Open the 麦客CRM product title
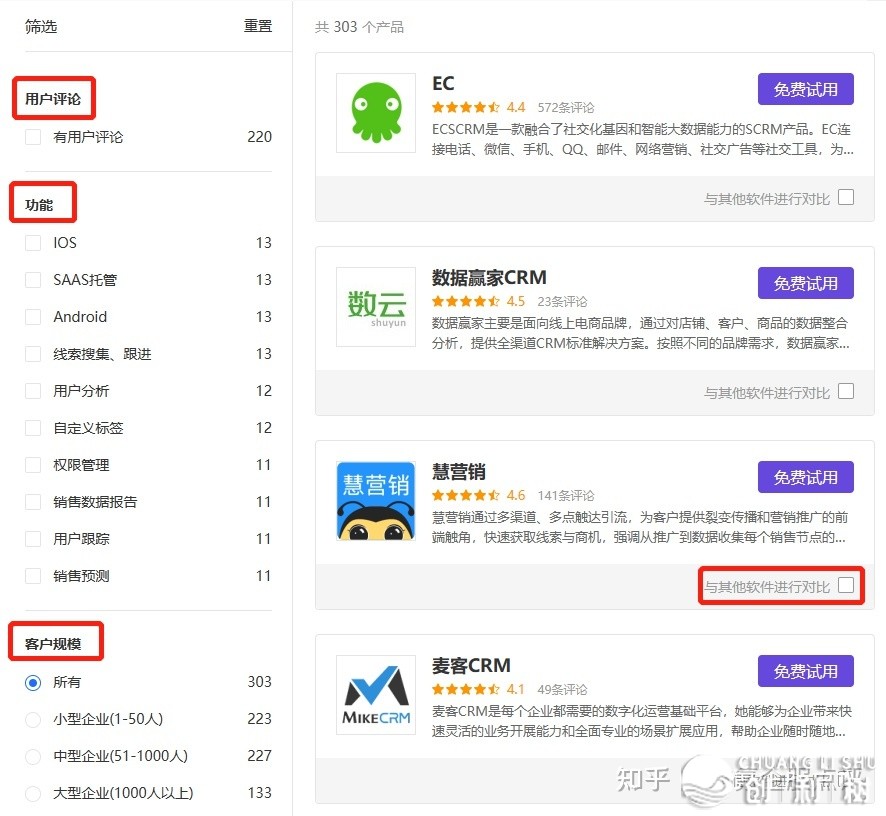886x816 pixels. 471,666
